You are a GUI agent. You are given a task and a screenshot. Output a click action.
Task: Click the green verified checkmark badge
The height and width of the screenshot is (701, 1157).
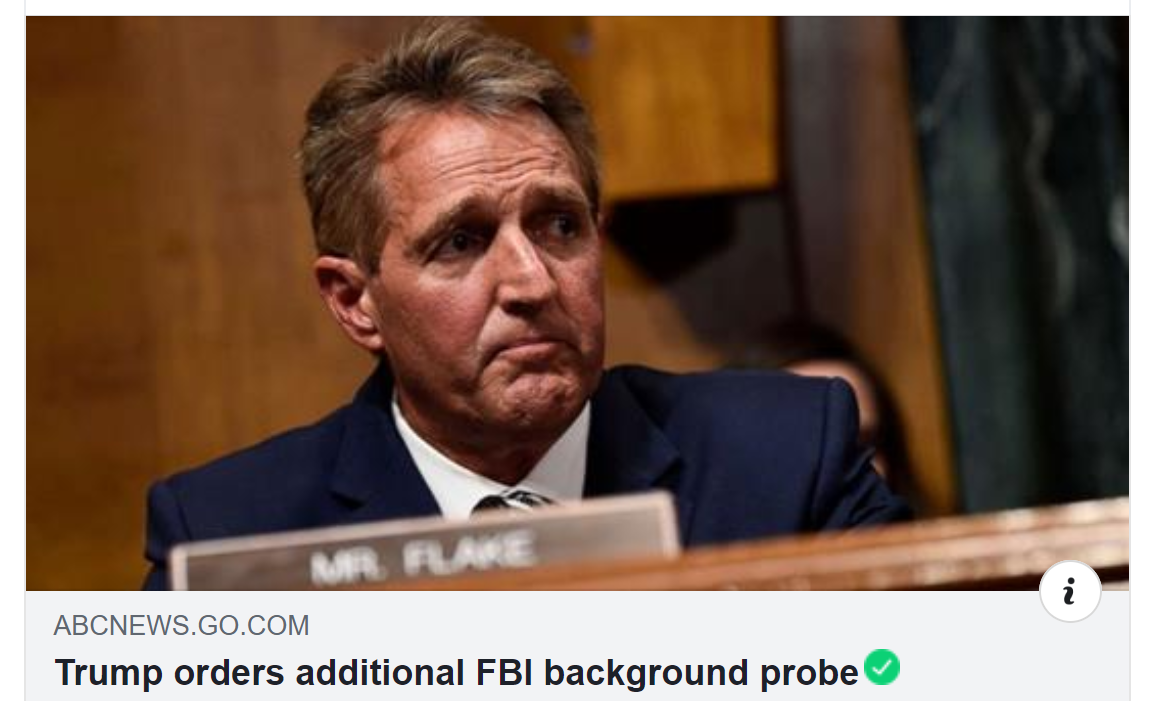click(x=882, y=667)
